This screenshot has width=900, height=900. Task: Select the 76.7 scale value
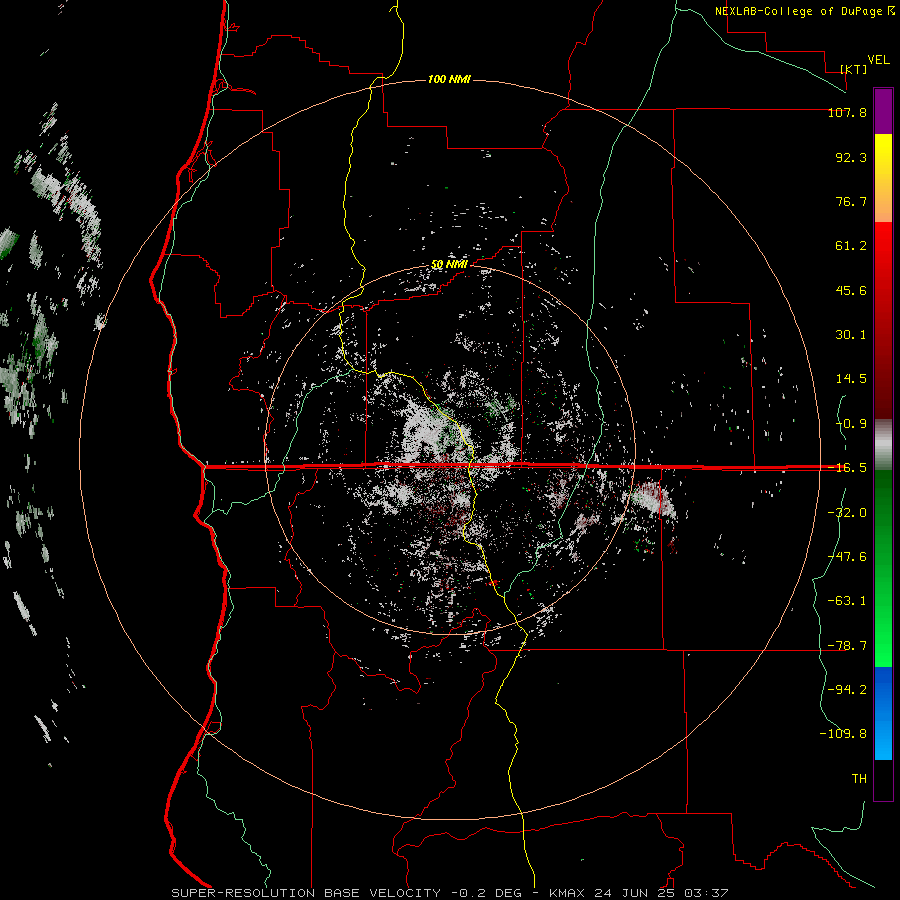(851, 201)
